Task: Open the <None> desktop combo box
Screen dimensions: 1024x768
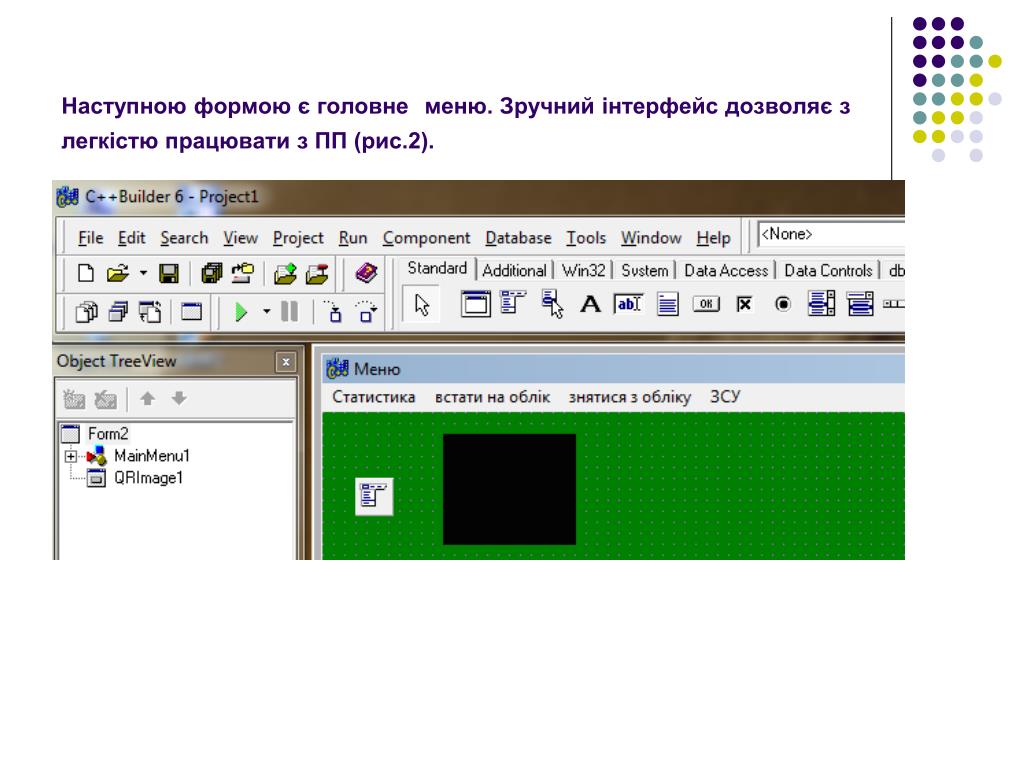Action: tap(831, 234)
